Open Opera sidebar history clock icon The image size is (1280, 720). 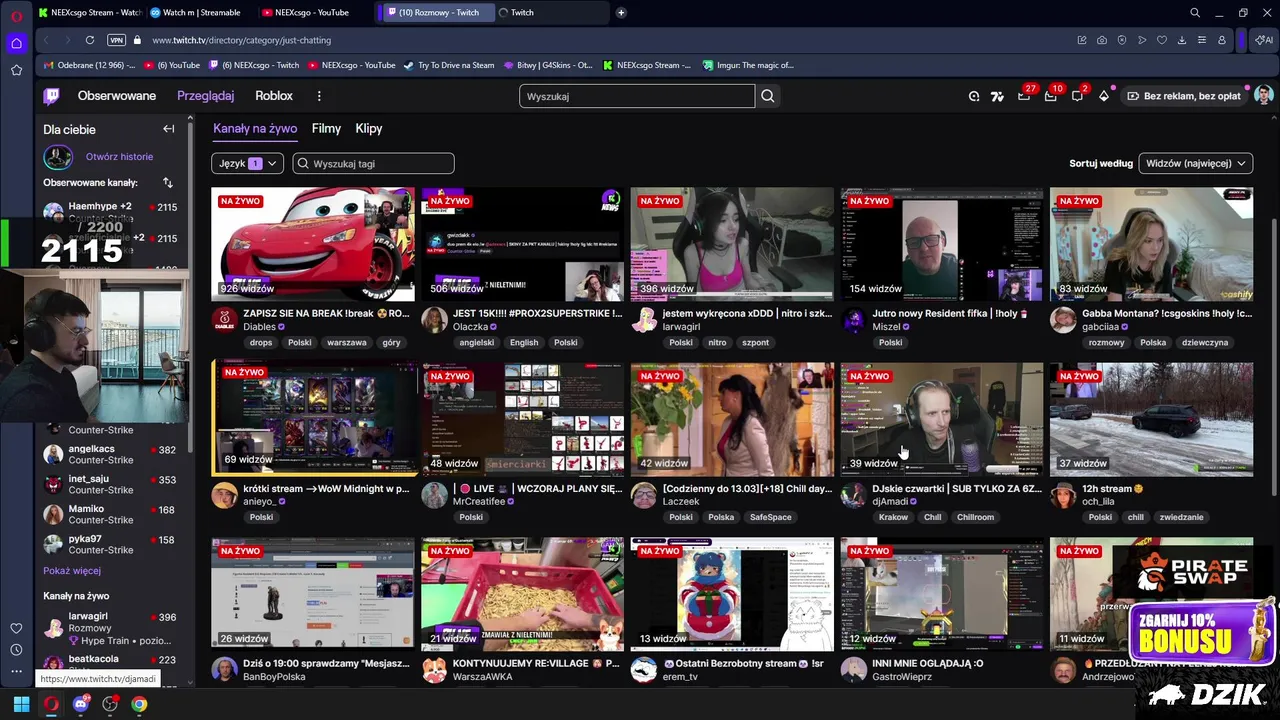point(16,650)
